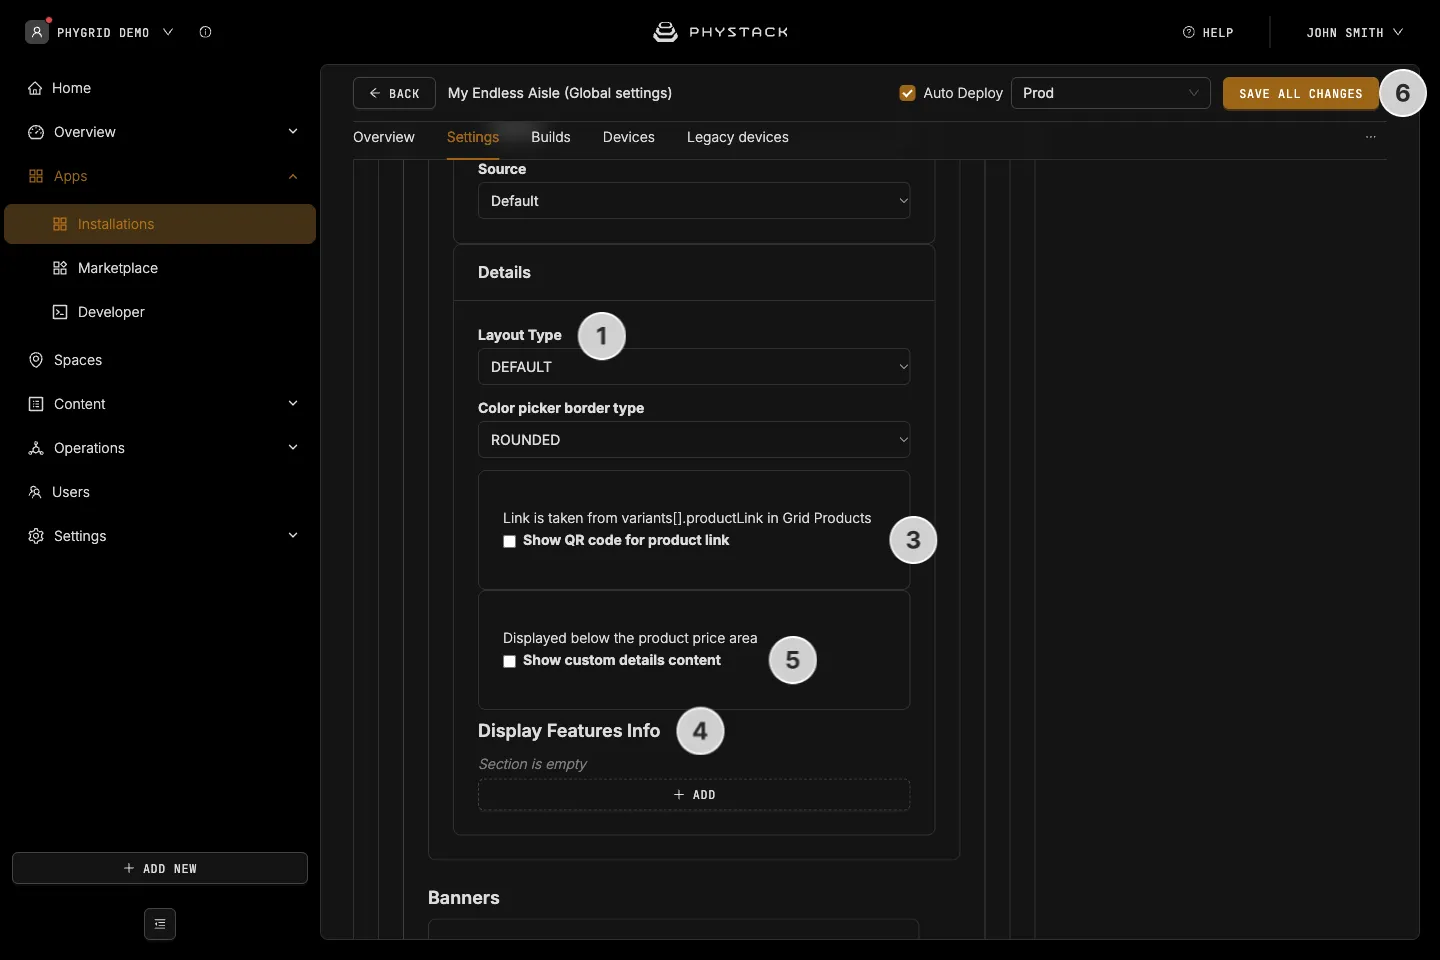Screen dimensions: 1440x960
Task: Toggle the Auto Deploy checkbox
Action: (908, 93)
